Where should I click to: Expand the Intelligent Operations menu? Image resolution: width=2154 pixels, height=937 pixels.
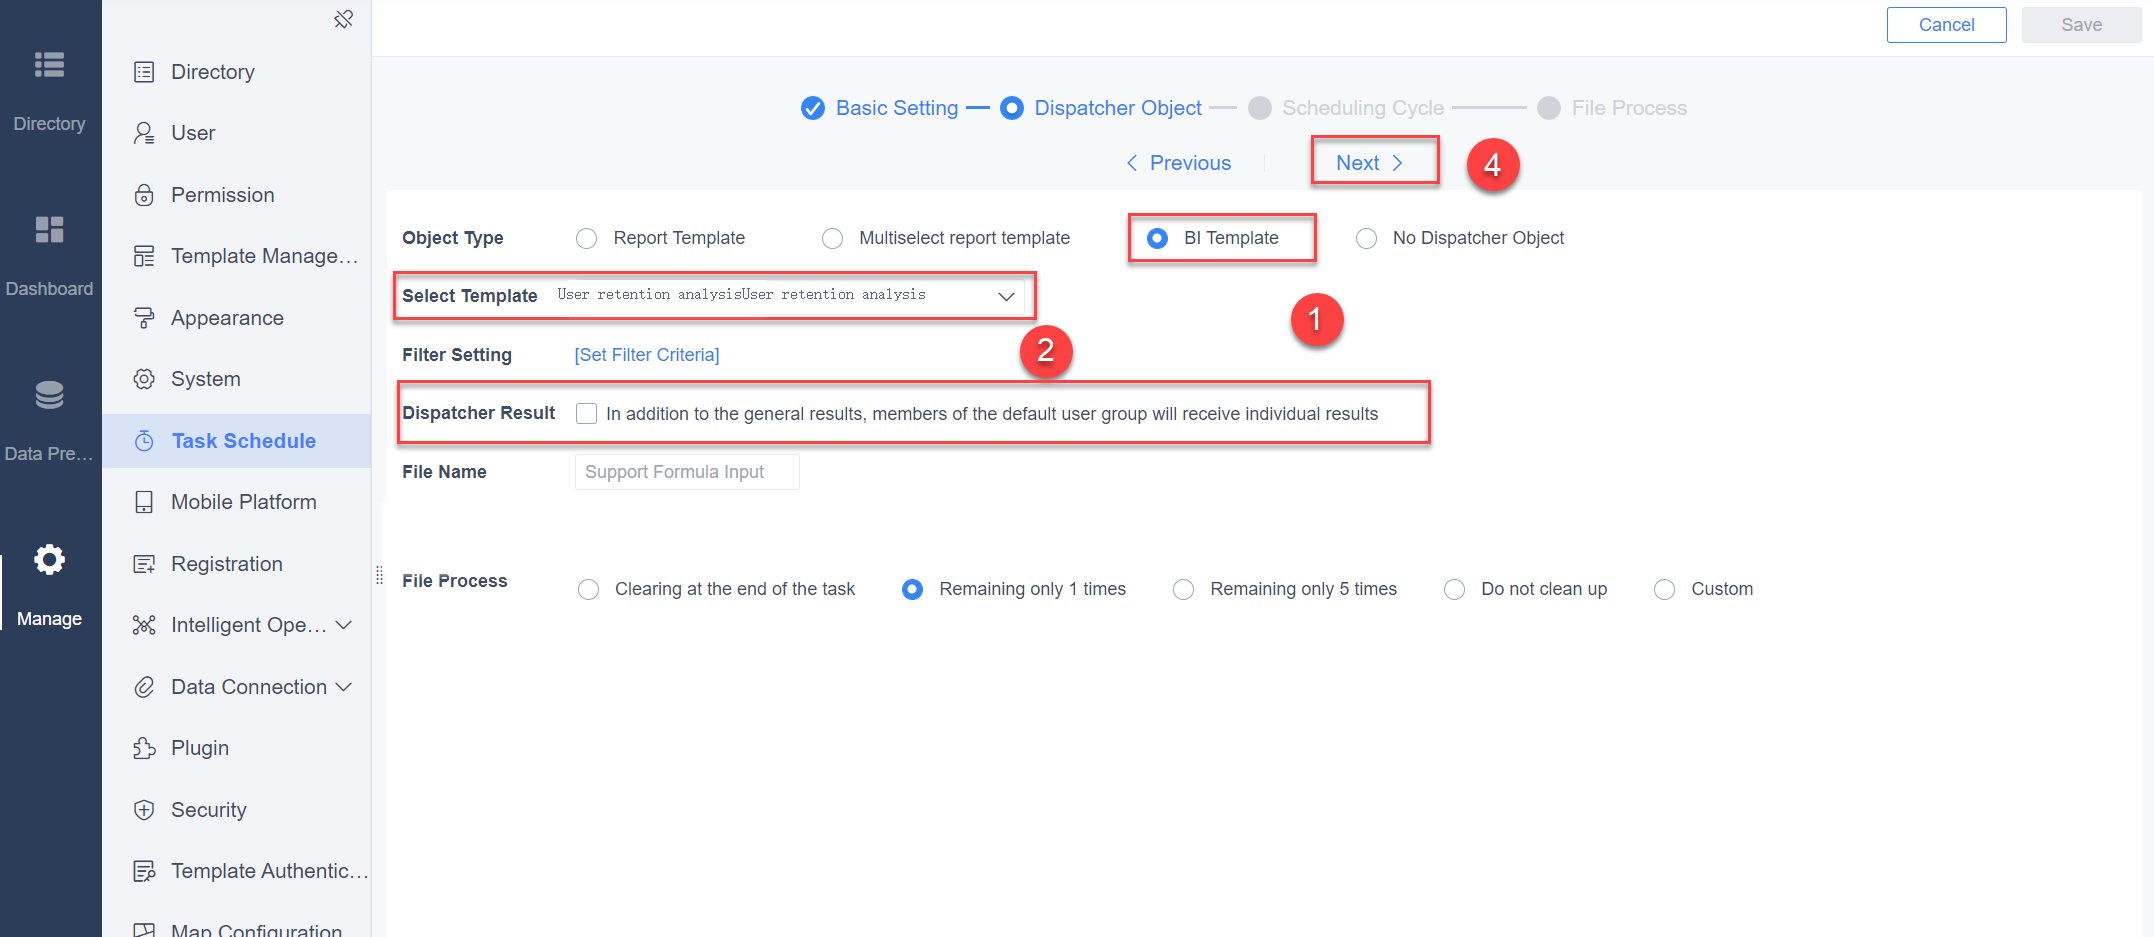click(x=344, y=625)
